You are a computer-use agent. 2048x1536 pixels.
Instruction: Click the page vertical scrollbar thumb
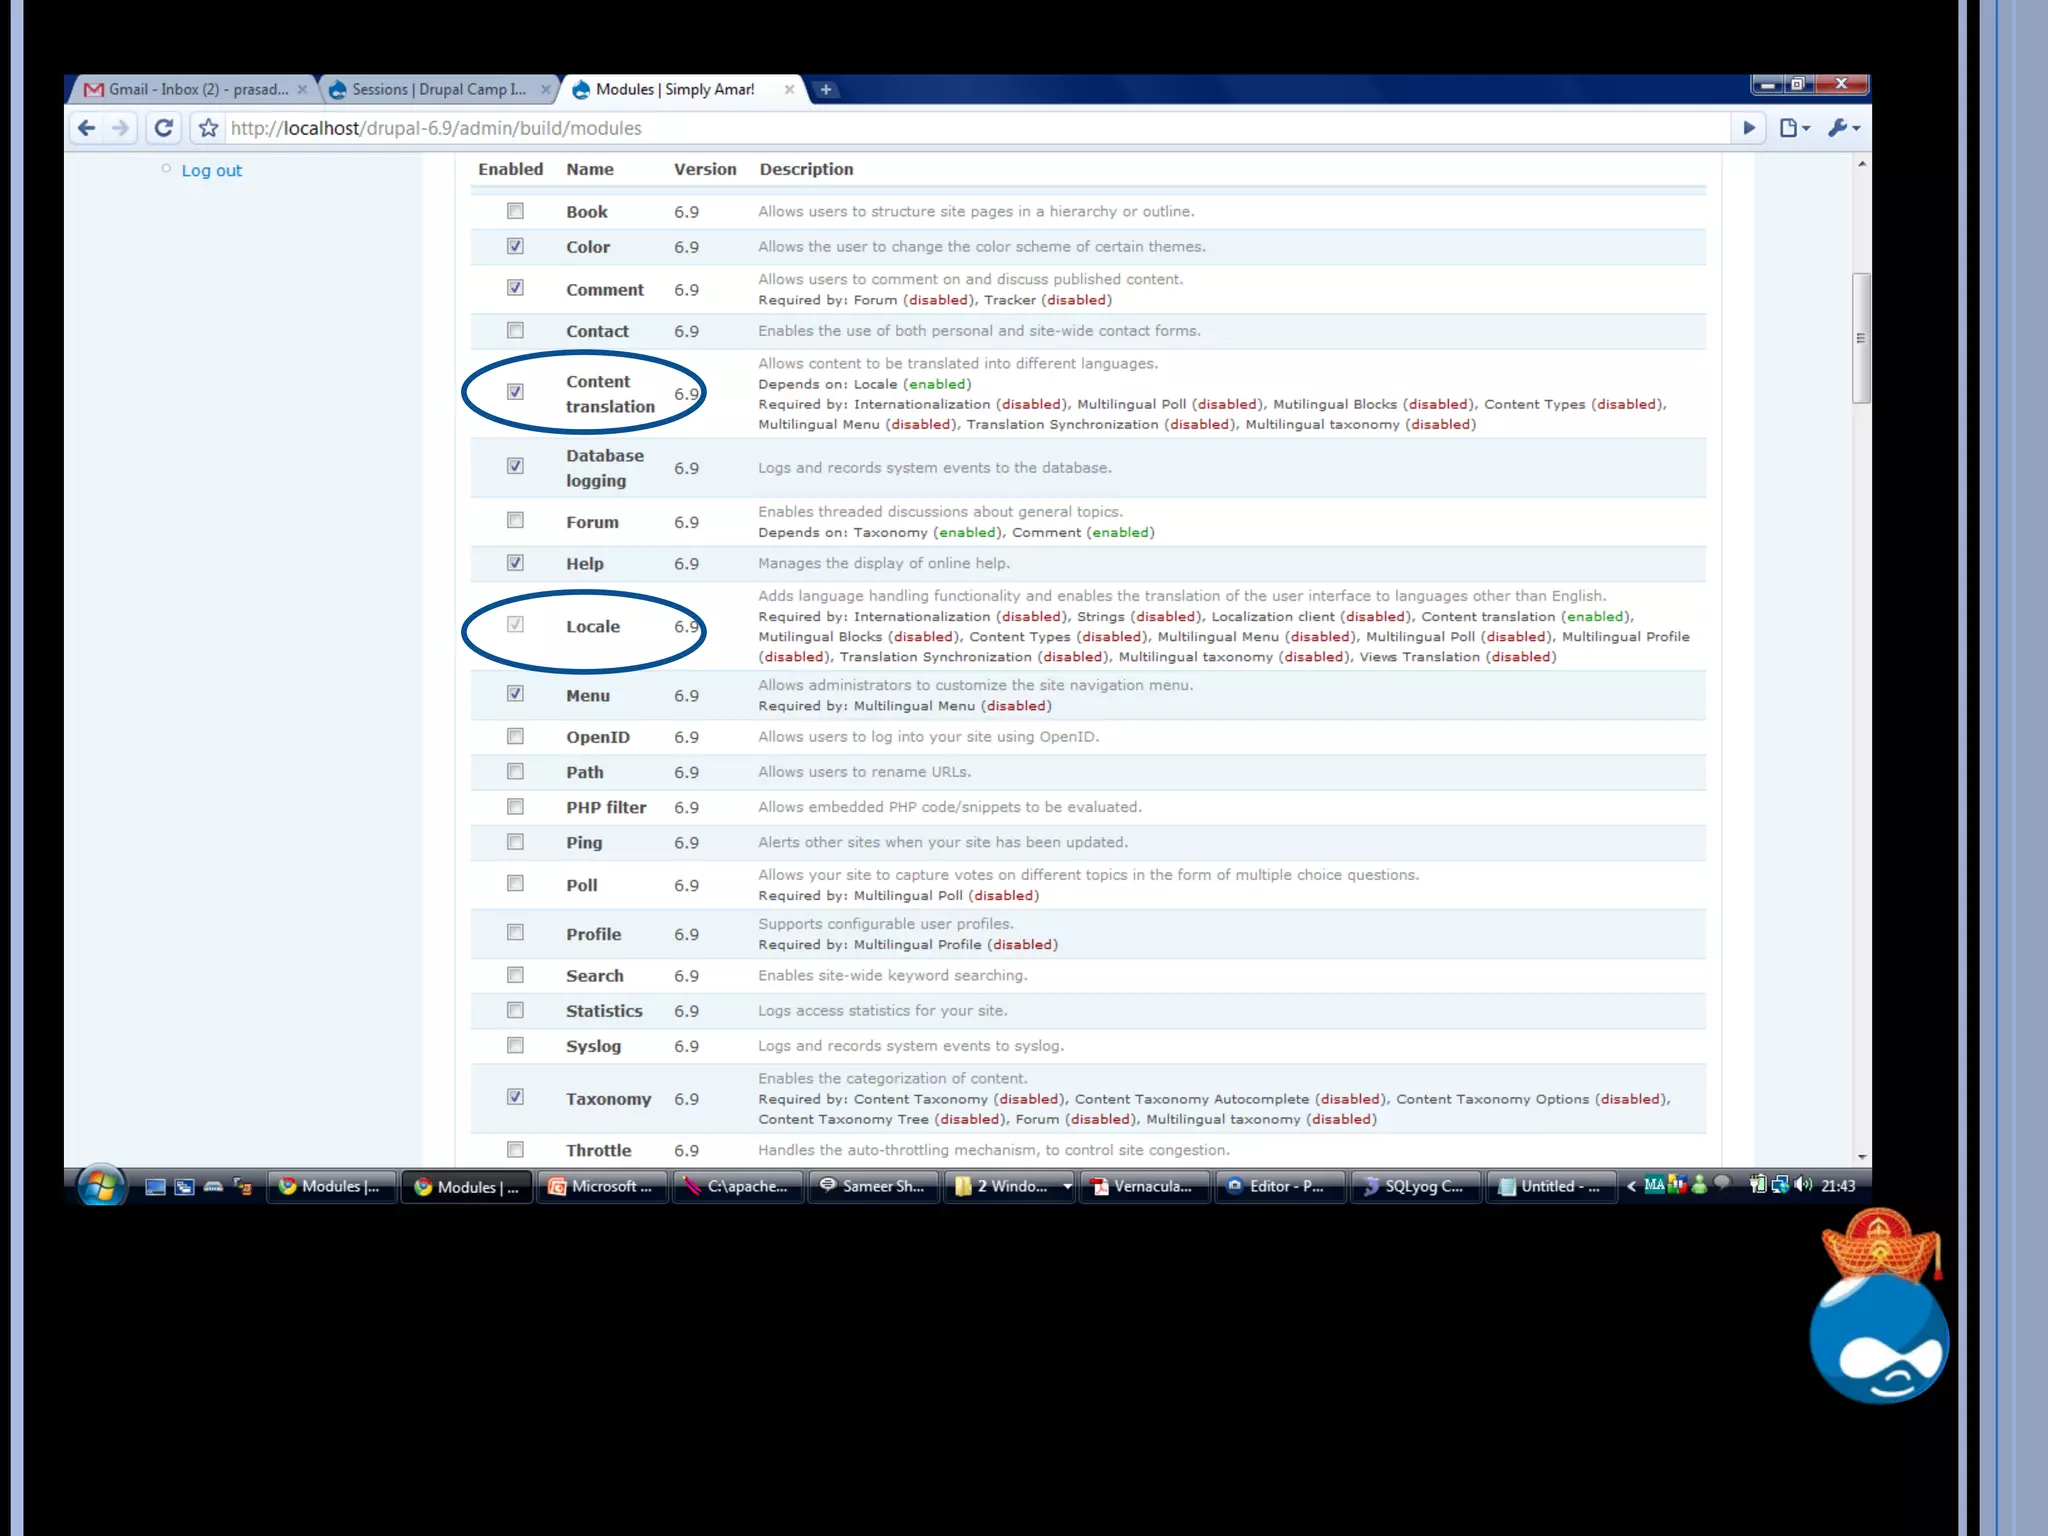click(x=1861, y=338)
